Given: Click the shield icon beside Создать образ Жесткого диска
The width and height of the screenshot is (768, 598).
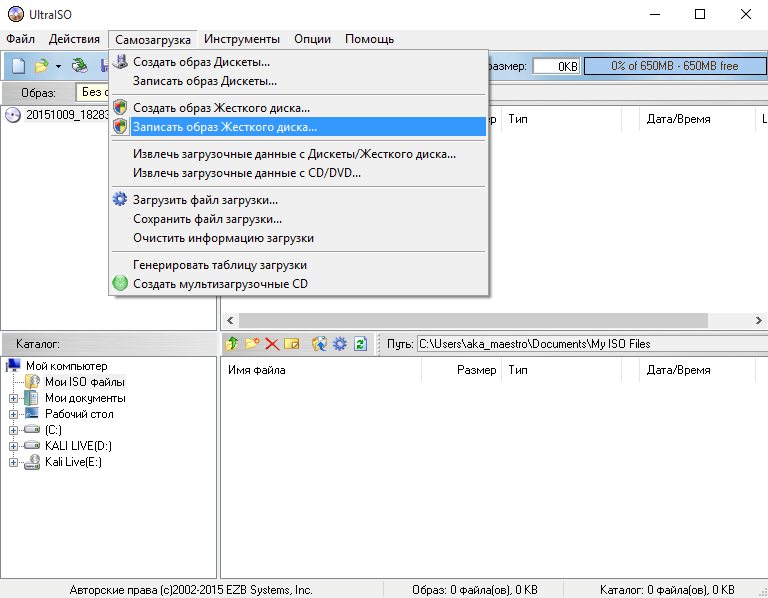Looking at the screenshot, I should click(120, 107).
